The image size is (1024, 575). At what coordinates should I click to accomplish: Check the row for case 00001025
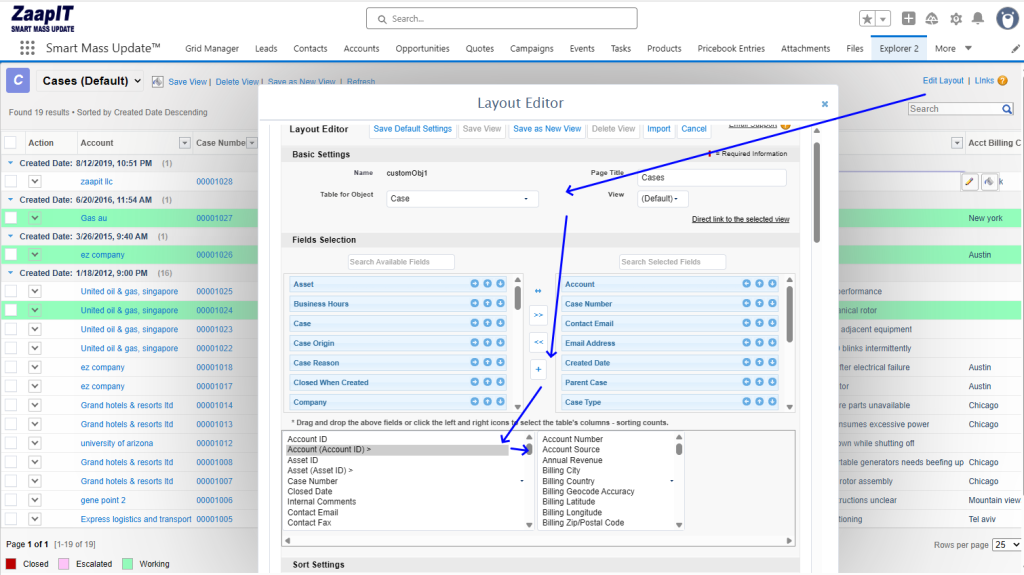point(11,291)
